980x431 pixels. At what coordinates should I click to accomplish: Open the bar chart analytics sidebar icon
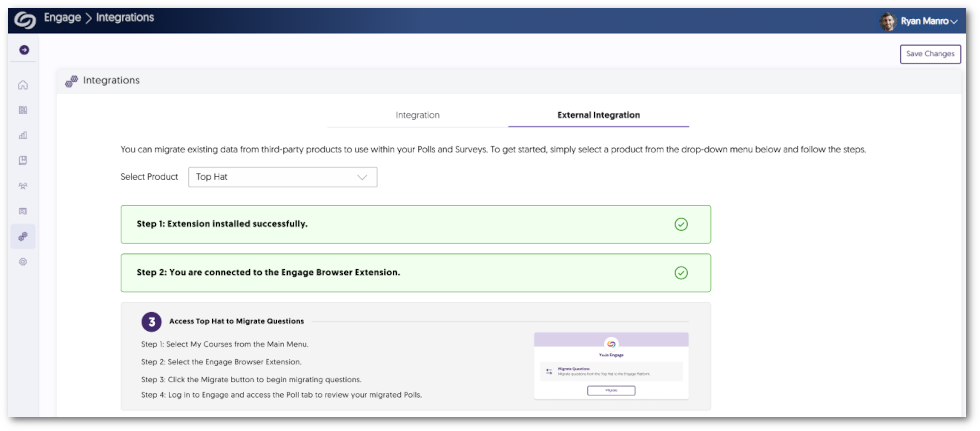23,135
